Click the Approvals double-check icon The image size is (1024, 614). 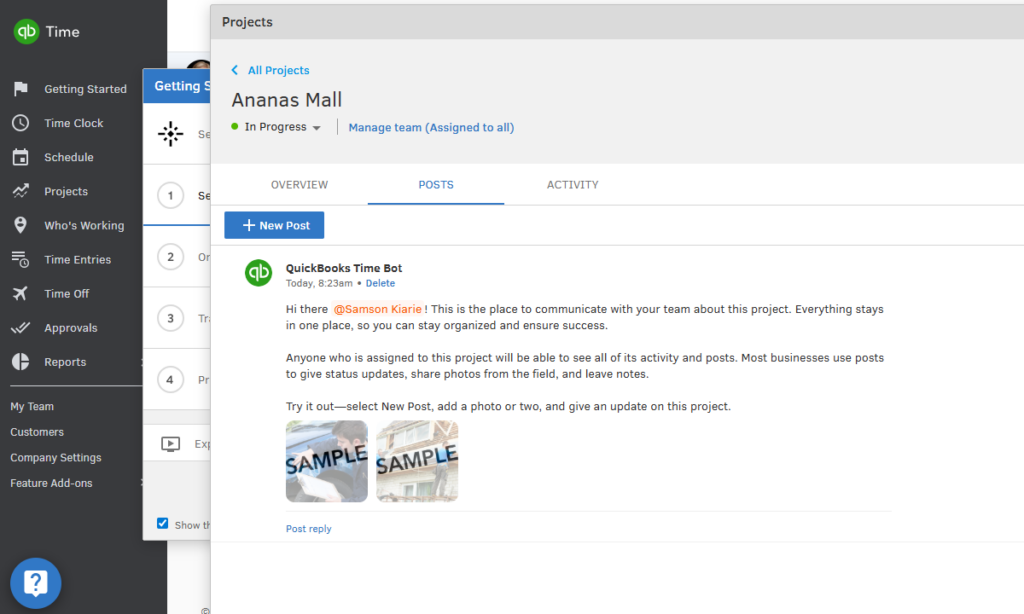[x=21, y=327]
